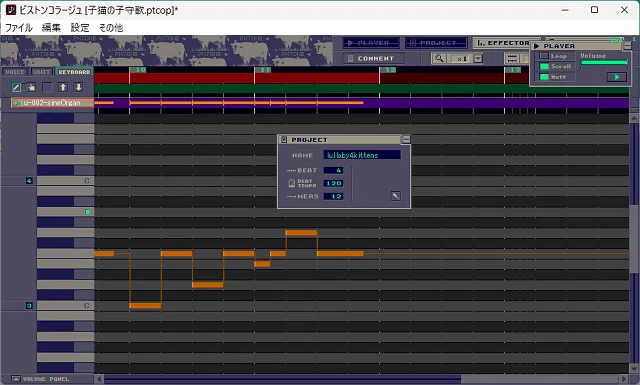Click measure 12 marker
The image size is (640, 385).
(390, 70)
